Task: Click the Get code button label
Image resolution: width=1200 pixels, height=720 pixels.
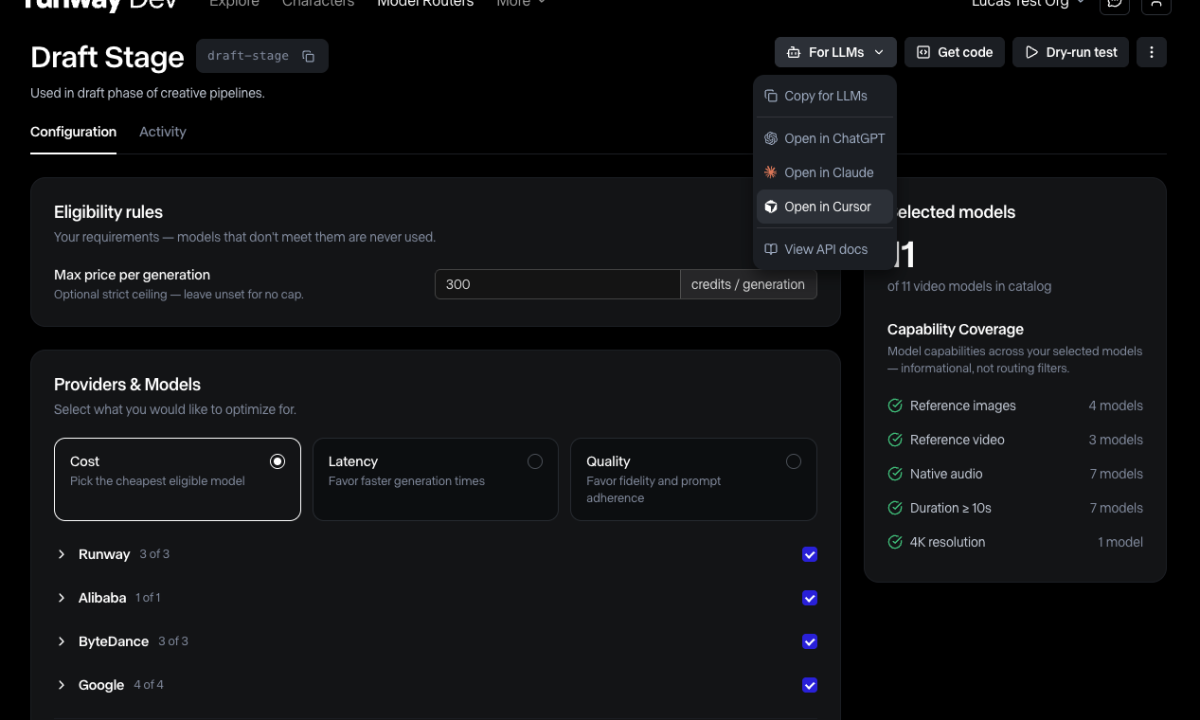Action: coord(965,52)
